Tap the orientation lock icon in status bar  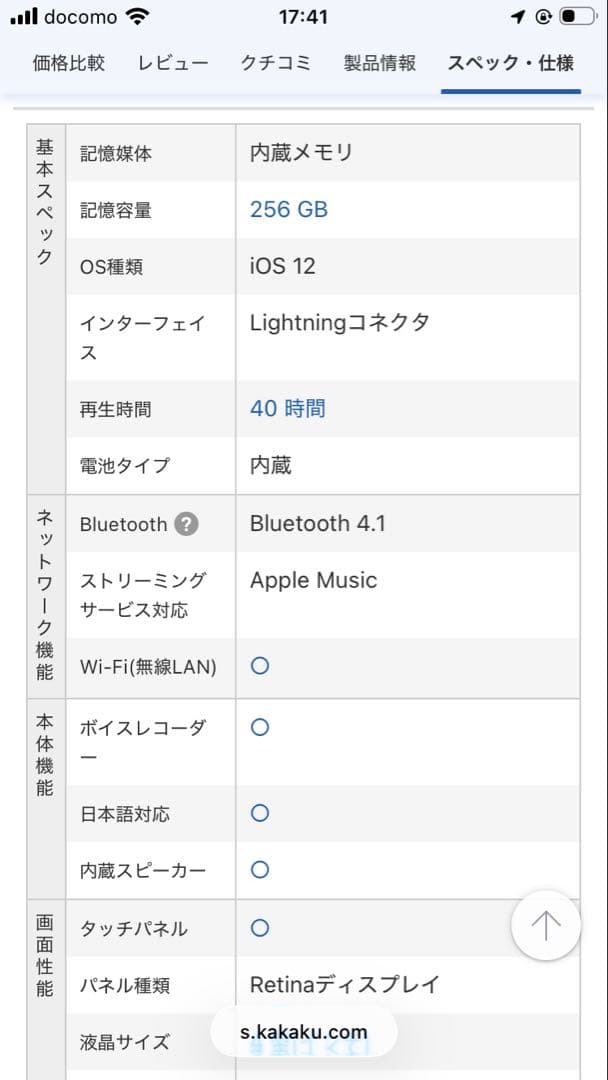(545, 15)
